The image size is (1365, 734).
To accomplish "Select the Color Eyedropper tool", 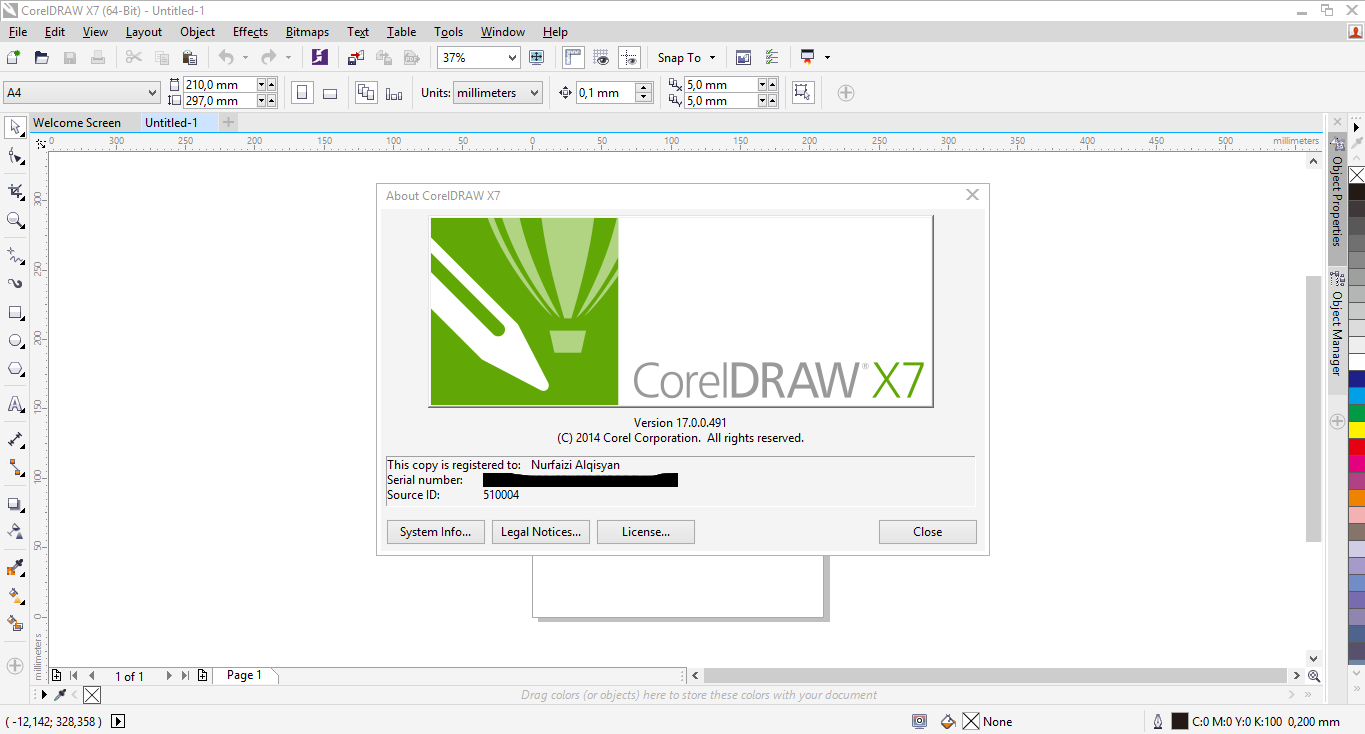I will click(x=15, y=568).
